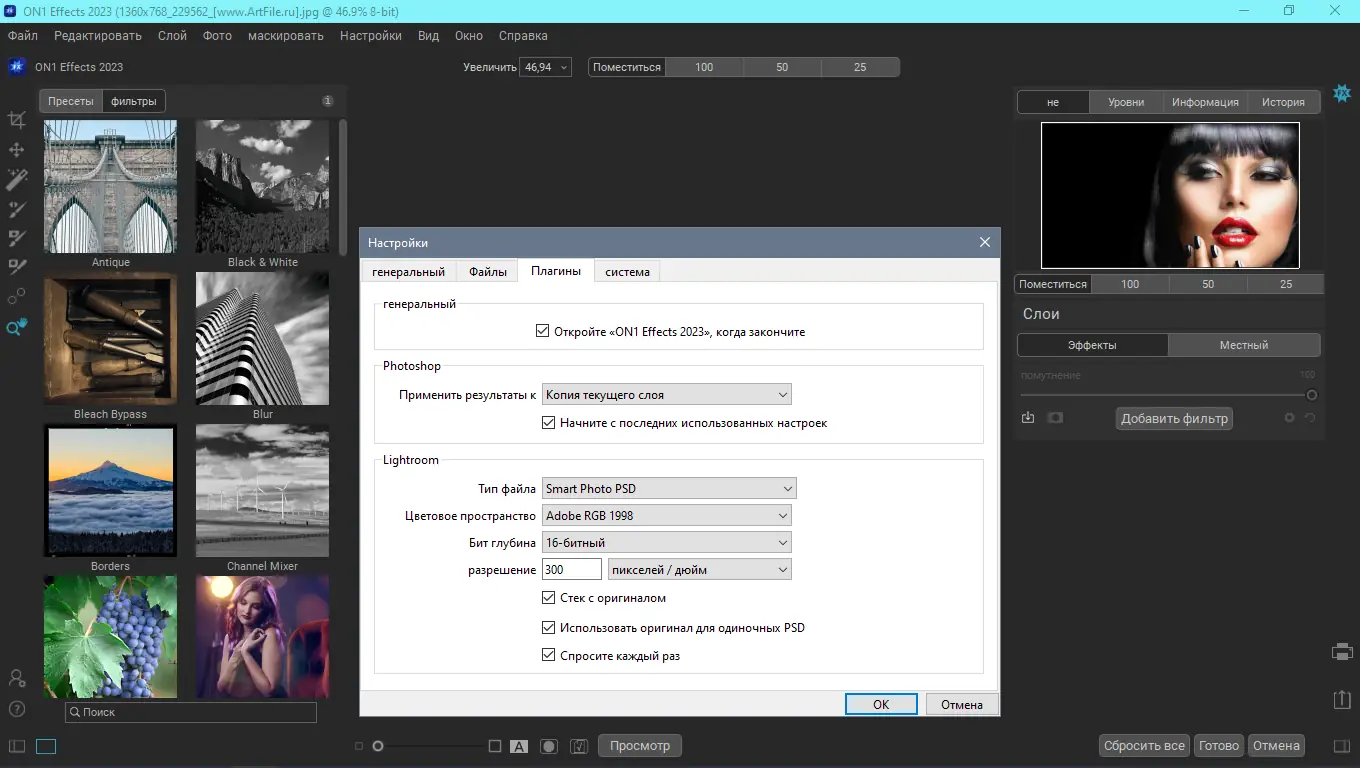The height and width of the screenshot is (768, 1360).
Task: Uncheck "Стек с оригиналом" checkbox
Action: pyautogui.click(x=548, y=598)
